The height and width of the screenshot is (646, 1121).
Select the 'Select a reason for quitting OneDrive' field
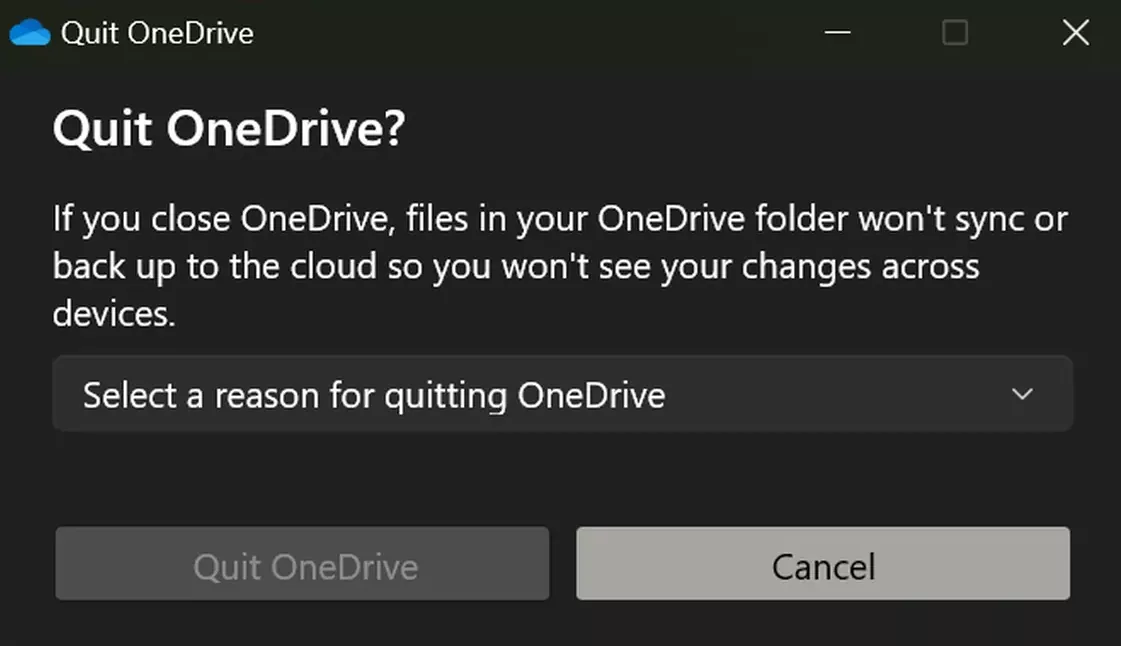[560, 394]
